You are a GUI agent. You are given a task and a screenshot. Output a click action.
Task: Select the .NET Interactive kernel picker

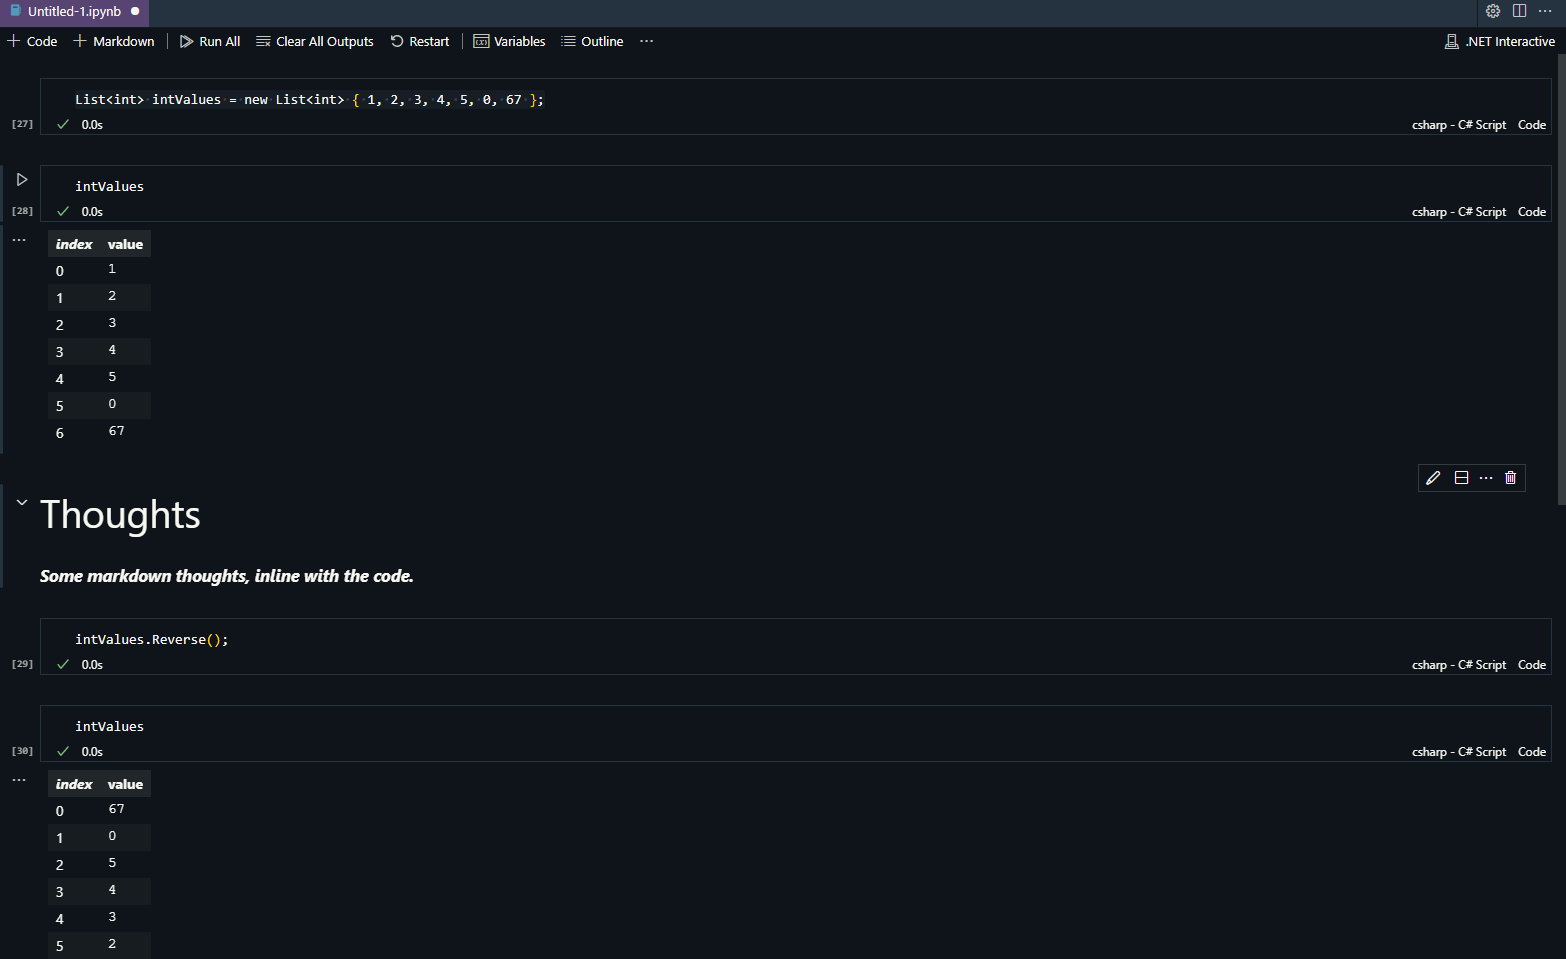tap(1500, 41)
